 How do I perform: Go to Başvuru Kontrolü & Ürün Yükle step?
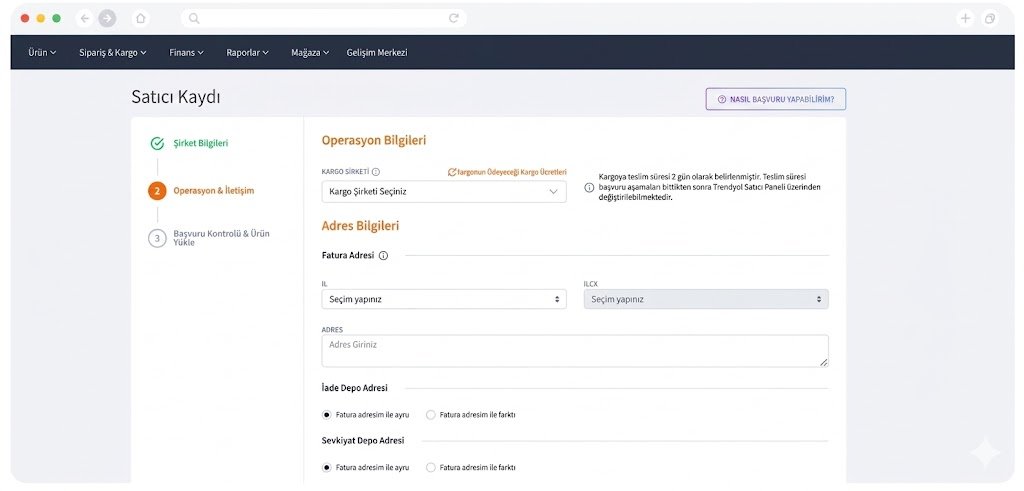click(x=220, y=238)
